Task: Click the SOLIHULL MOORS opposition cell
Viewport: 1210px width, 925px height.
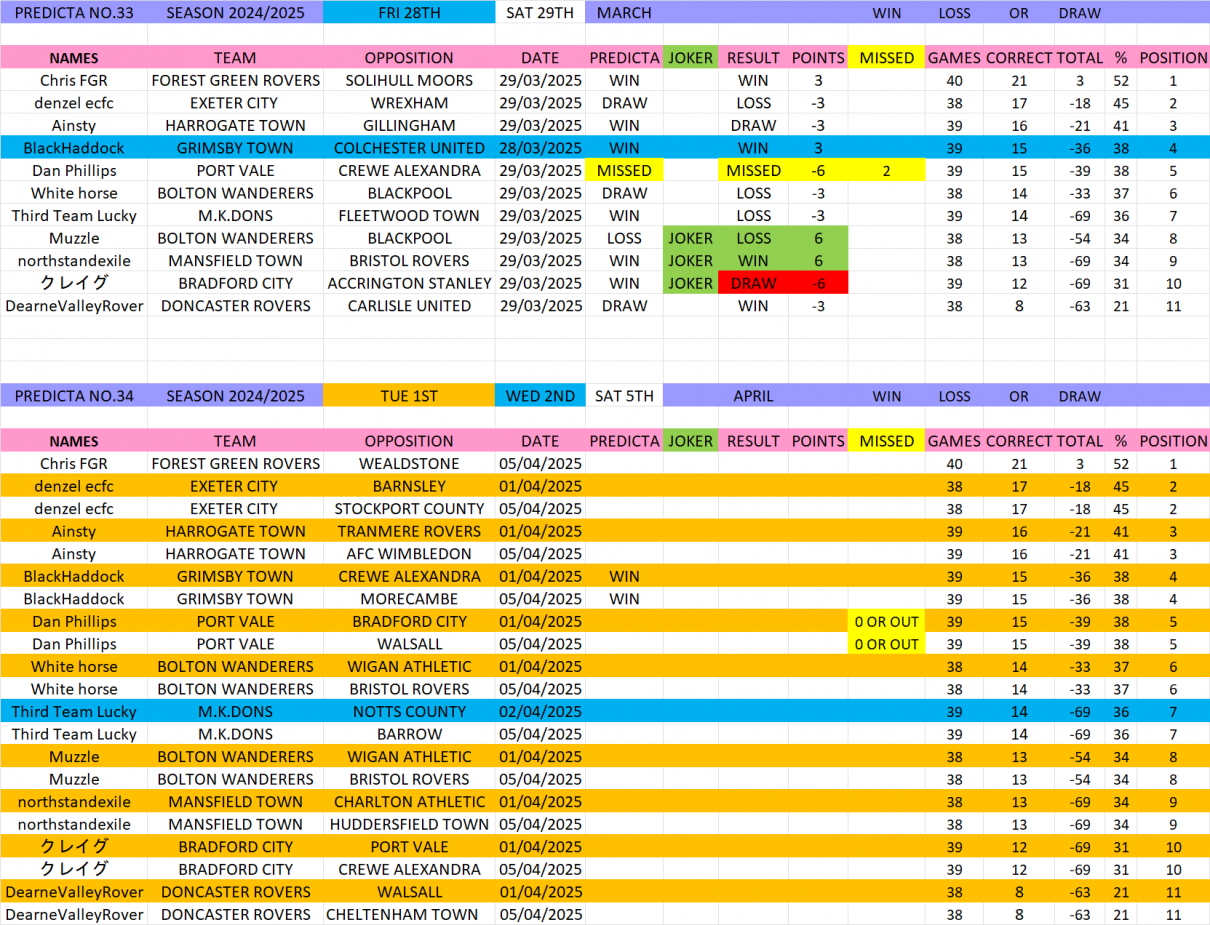Action: [x=409, y=80]
